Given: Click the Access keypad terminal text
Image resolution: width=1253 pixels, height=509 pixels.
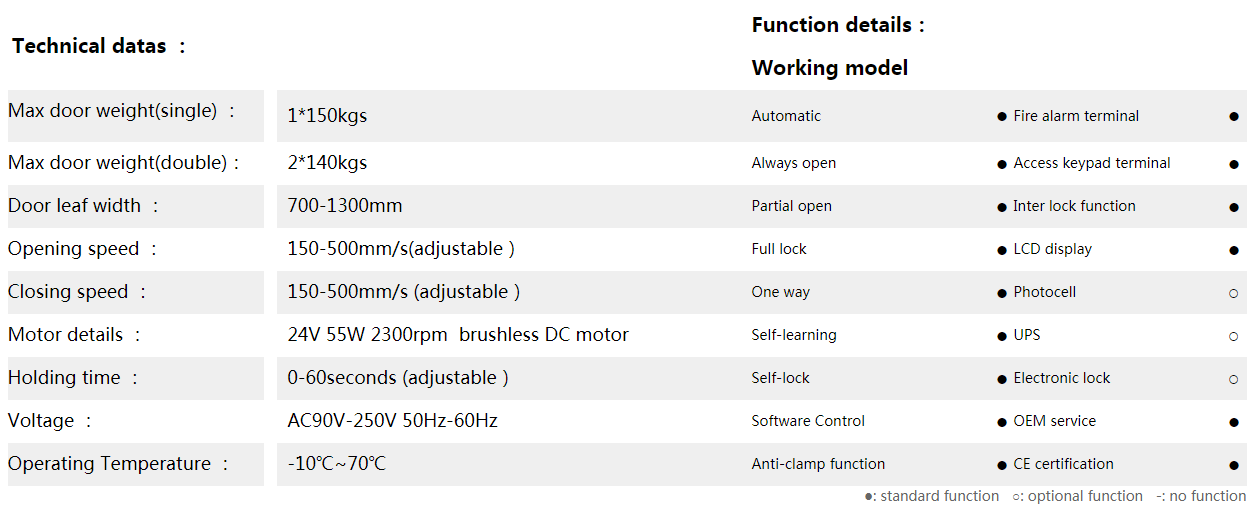Looking at the screenshot, I should tap(1091, 163).
